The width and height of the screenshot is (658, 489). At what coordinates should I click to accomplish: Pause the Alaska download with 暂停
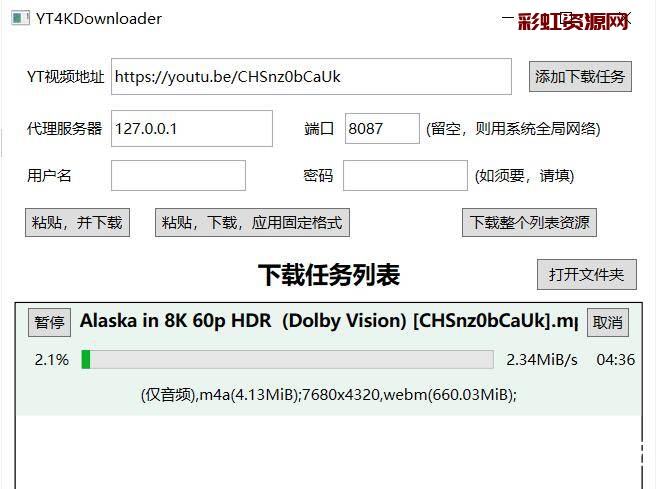[49, 322]
